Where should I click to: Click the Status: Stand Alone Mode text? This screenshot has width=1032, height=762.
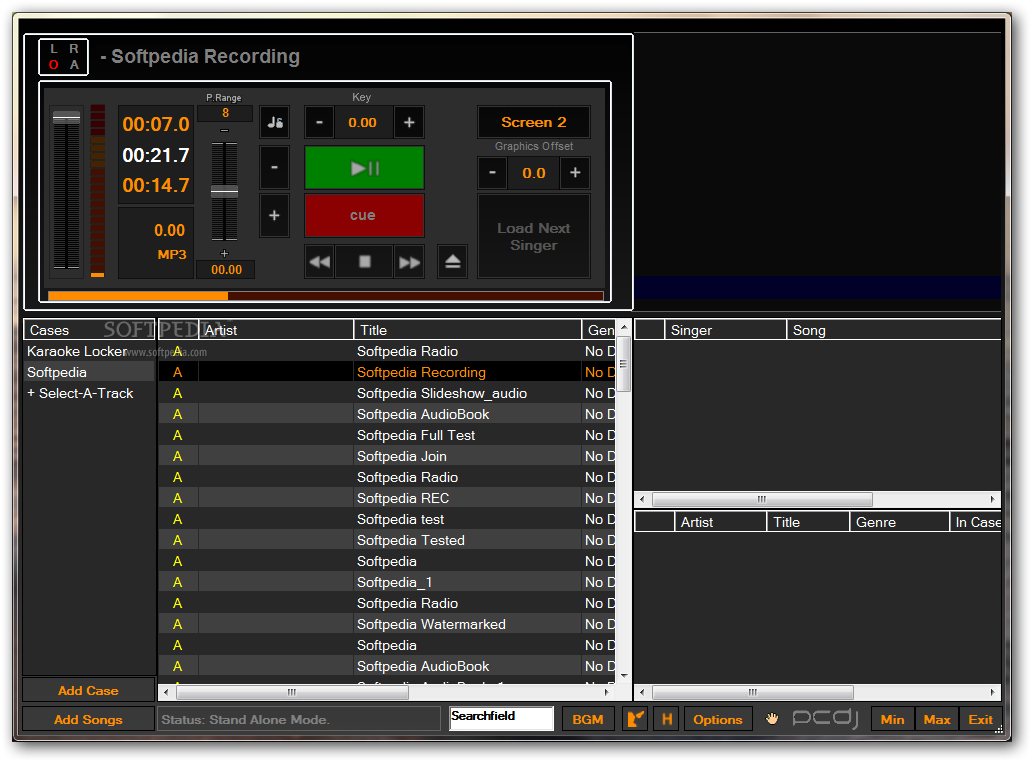[245, 719]
